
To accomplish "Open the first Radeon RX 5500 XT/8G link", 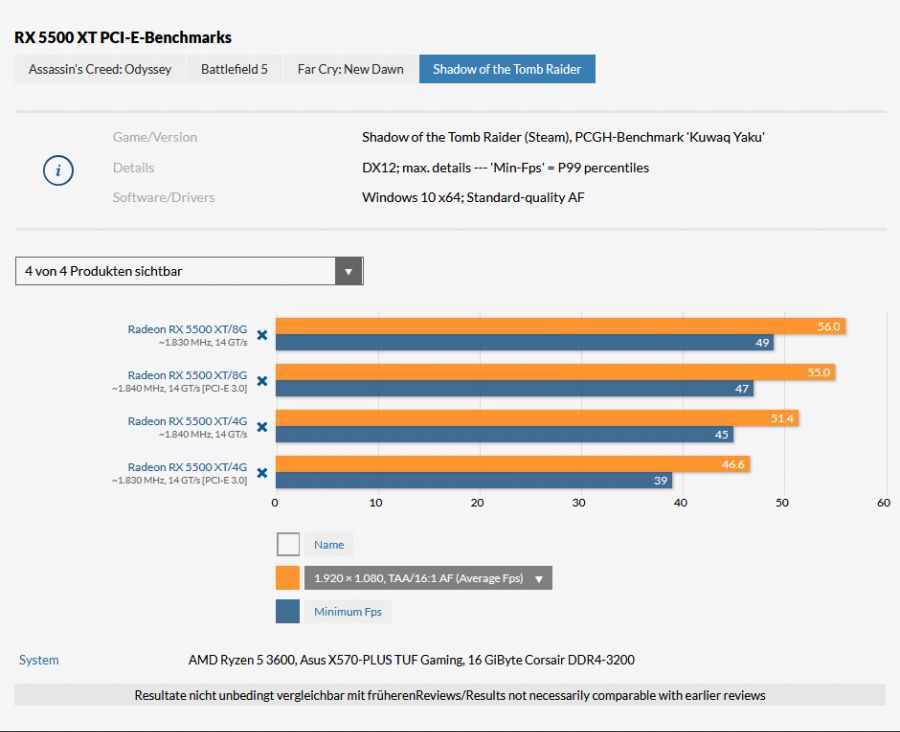I will pyautogui.click(x=187, y=329).
